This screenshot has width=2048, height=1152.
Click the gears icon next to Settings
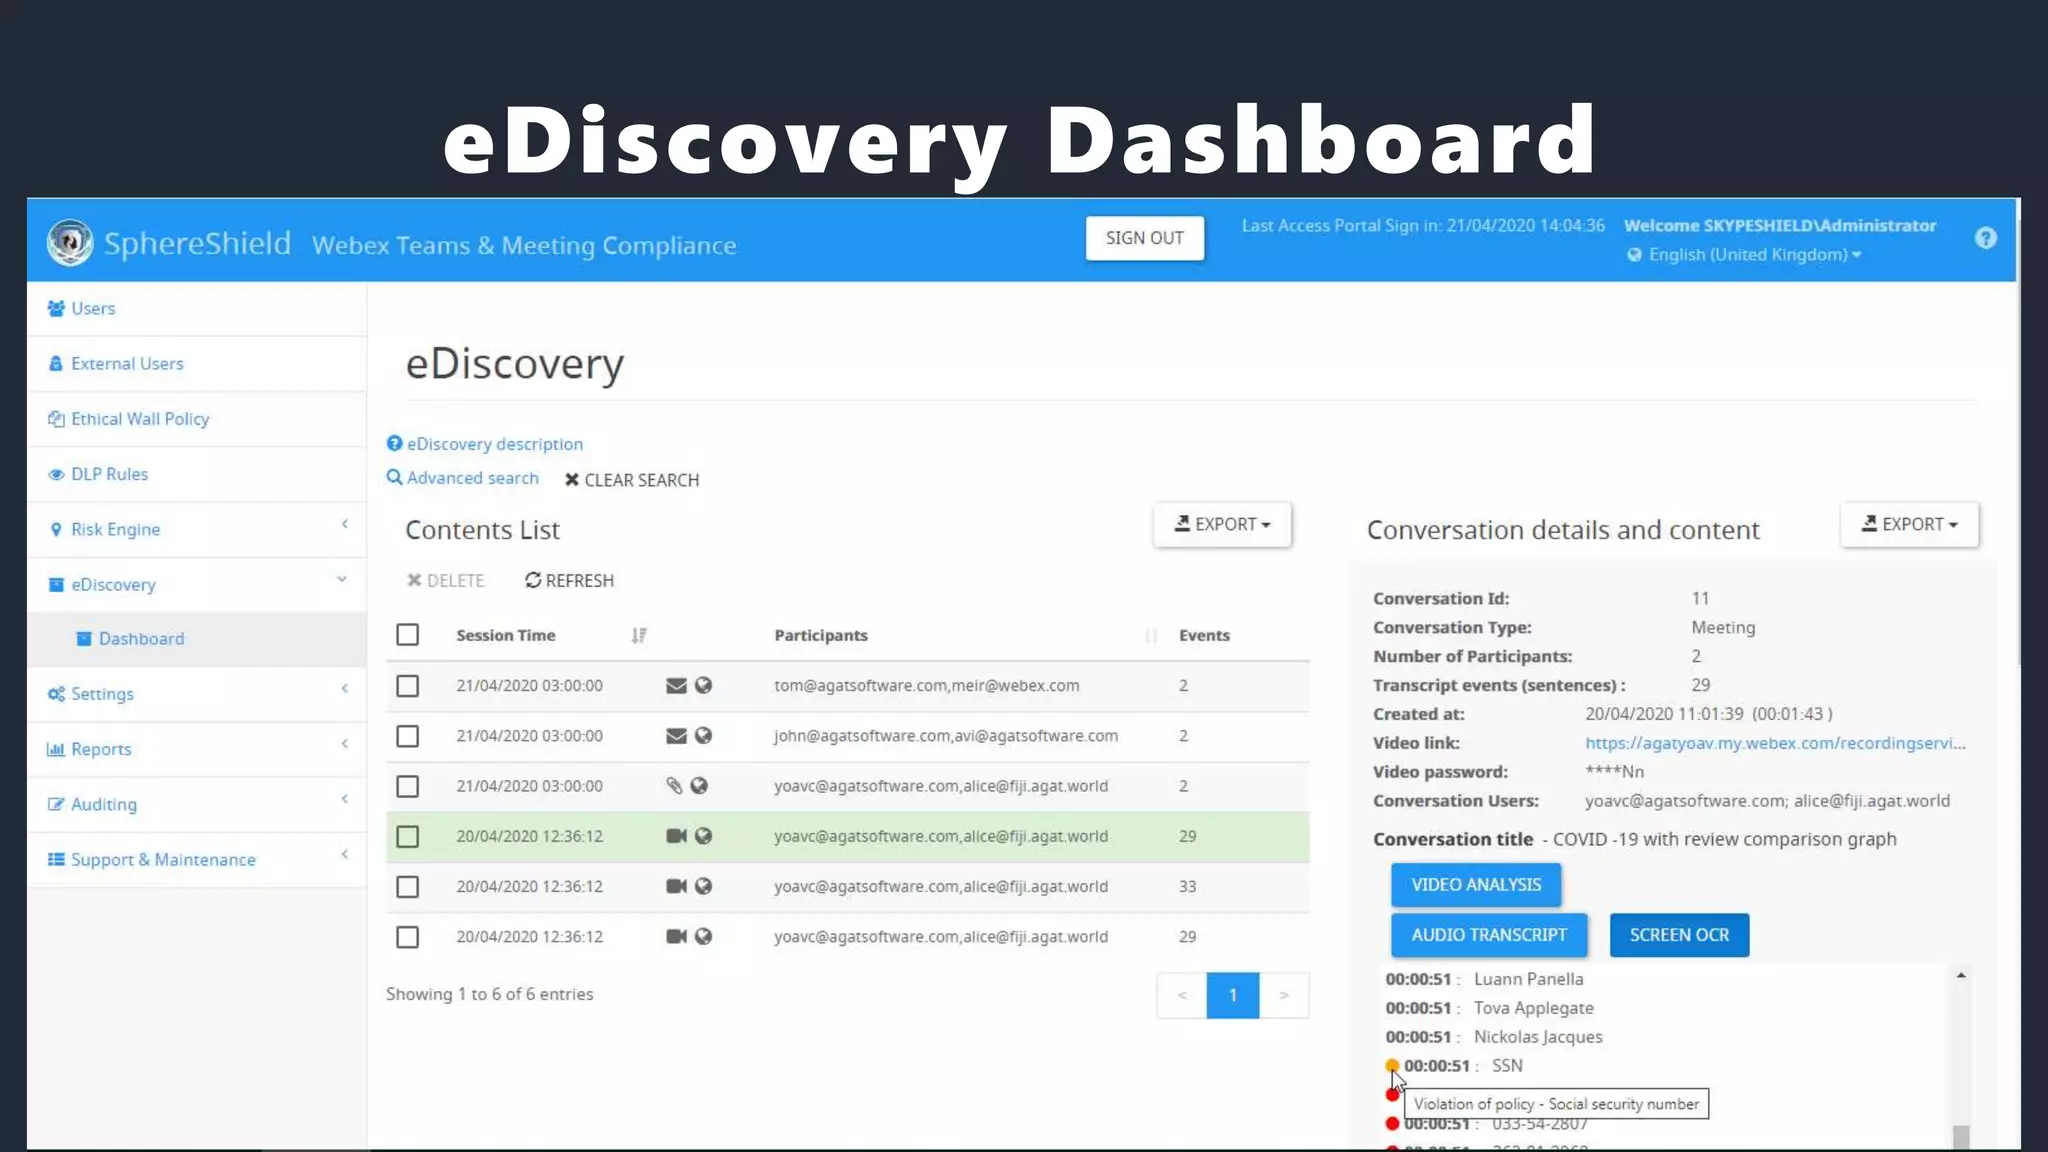[x=56, y=693]
